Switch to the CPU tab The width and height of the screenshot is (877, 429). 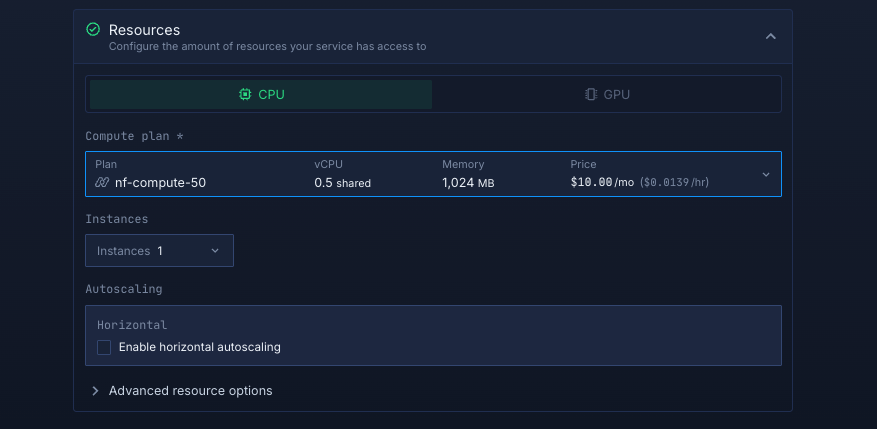coord(261,95)
